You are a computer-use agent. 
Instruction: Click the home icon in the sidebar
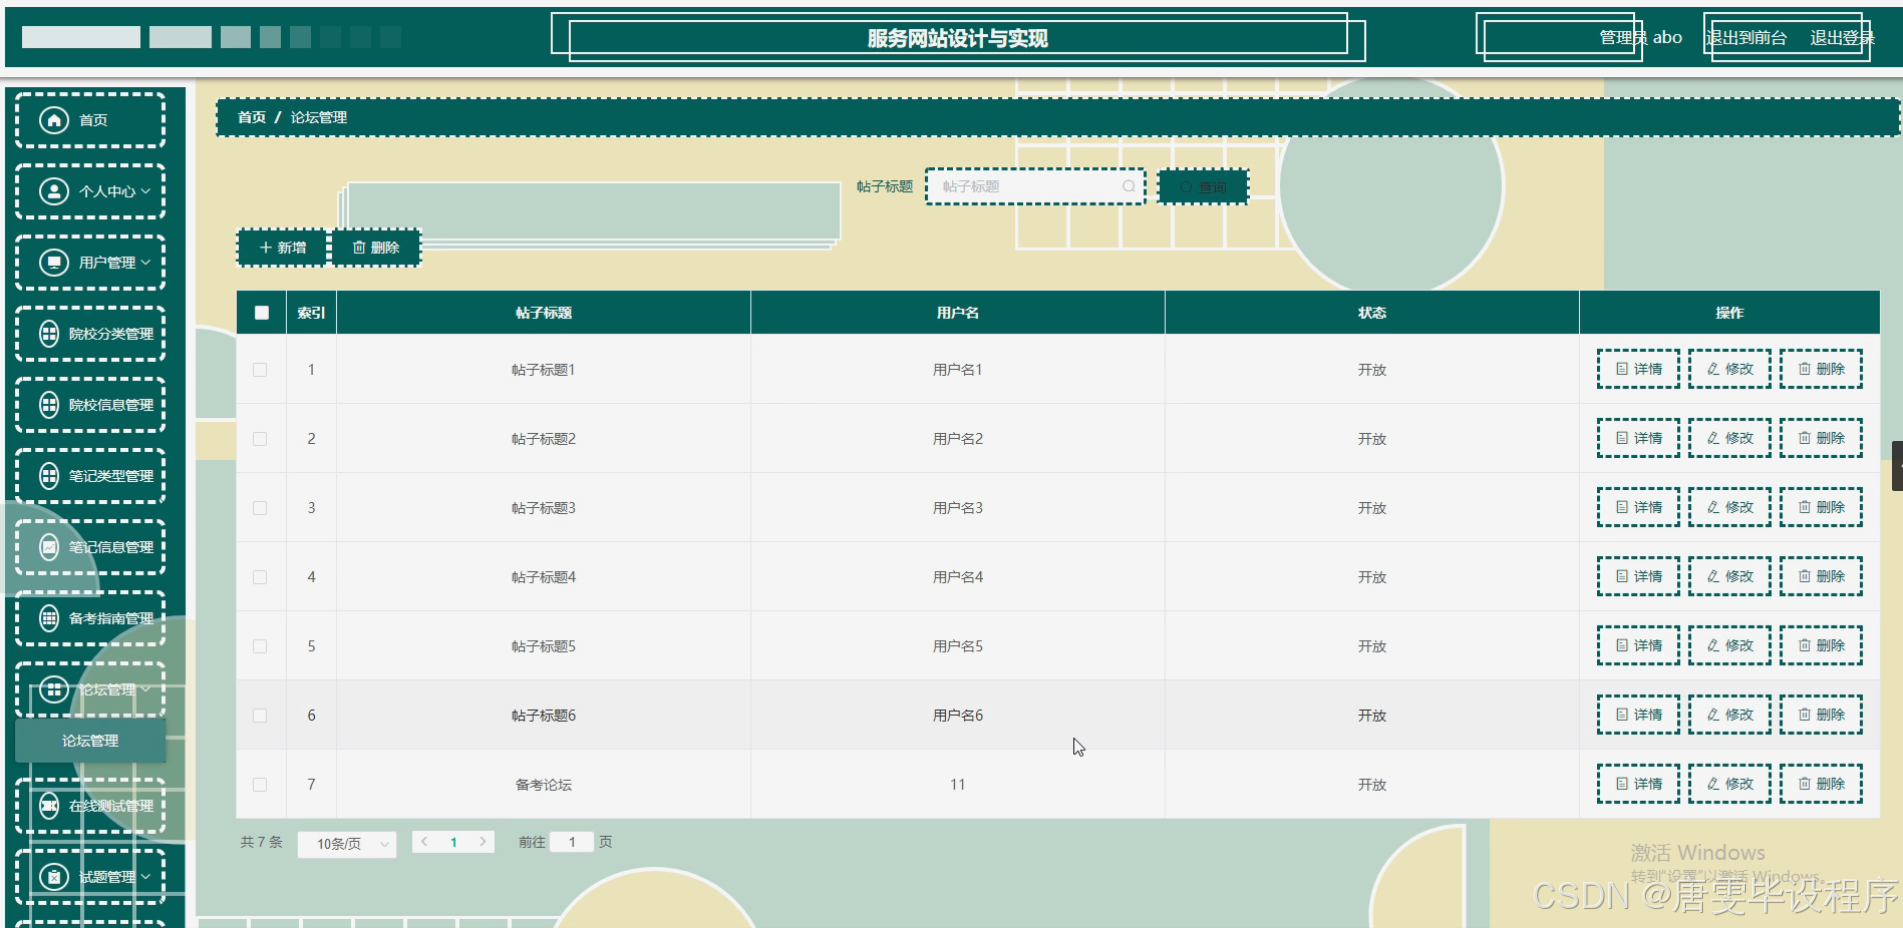[54, 120]
